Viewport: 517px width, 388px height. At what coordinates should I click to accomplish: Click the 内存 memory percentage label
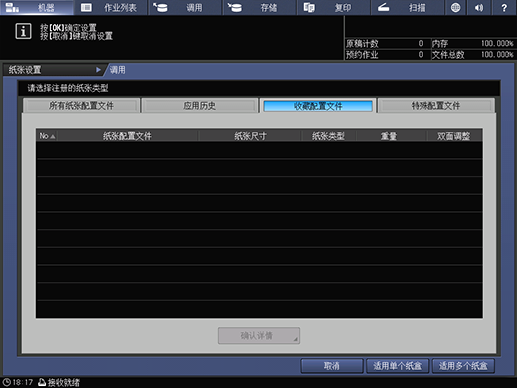440,43
